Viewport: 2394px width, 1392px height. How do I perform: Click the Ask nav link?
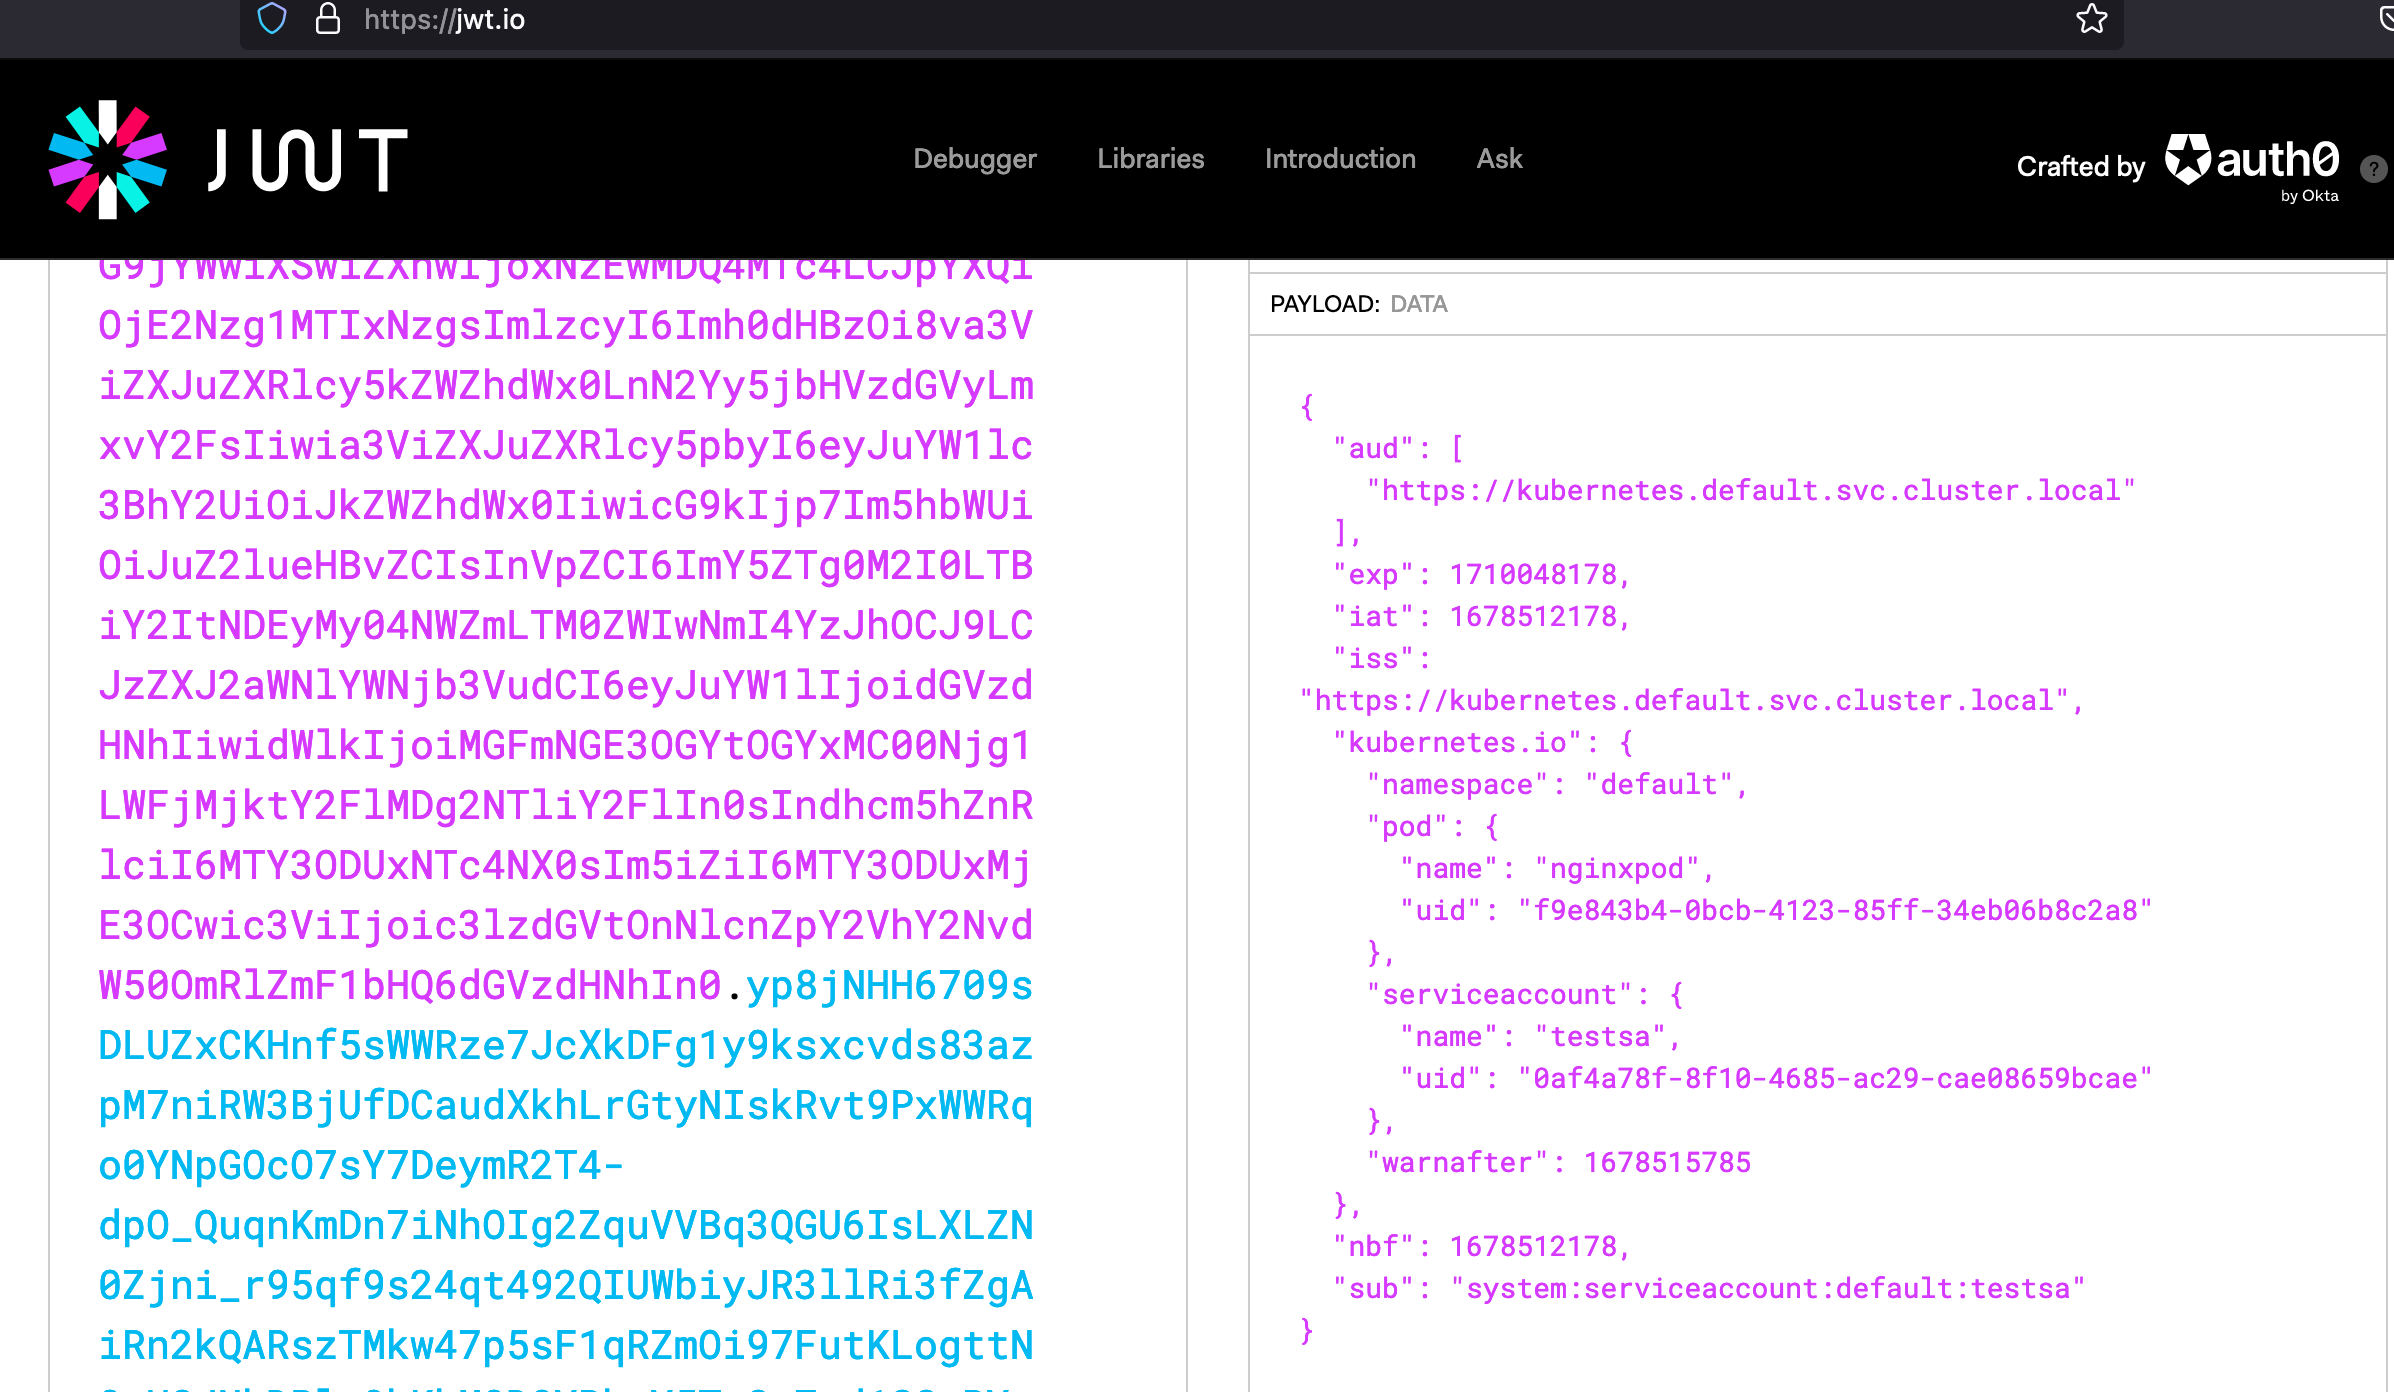coord(1498,159)
